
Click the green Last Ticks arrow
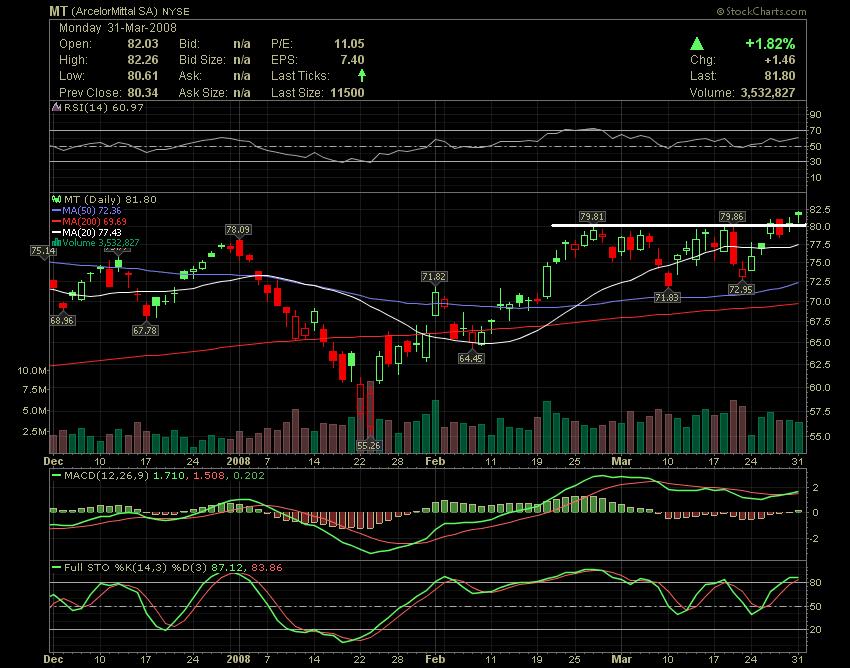(362, 76)
